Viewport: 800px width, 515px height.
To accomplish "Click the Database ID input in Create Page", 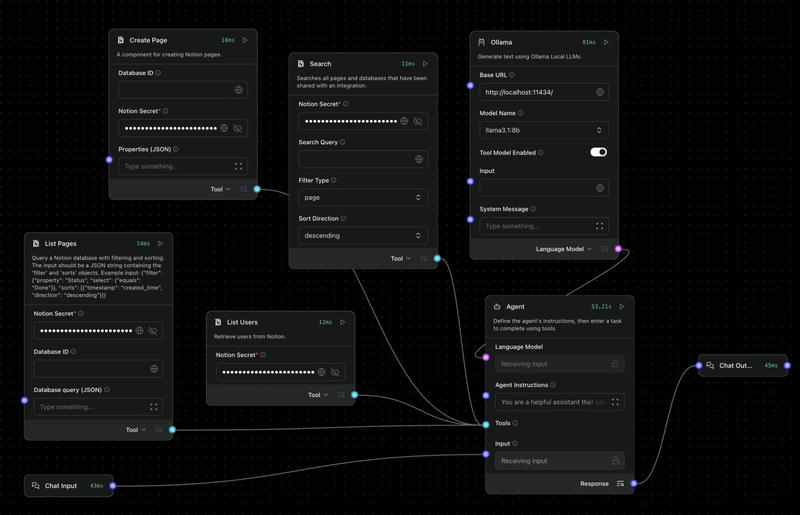I will [183, 90].
